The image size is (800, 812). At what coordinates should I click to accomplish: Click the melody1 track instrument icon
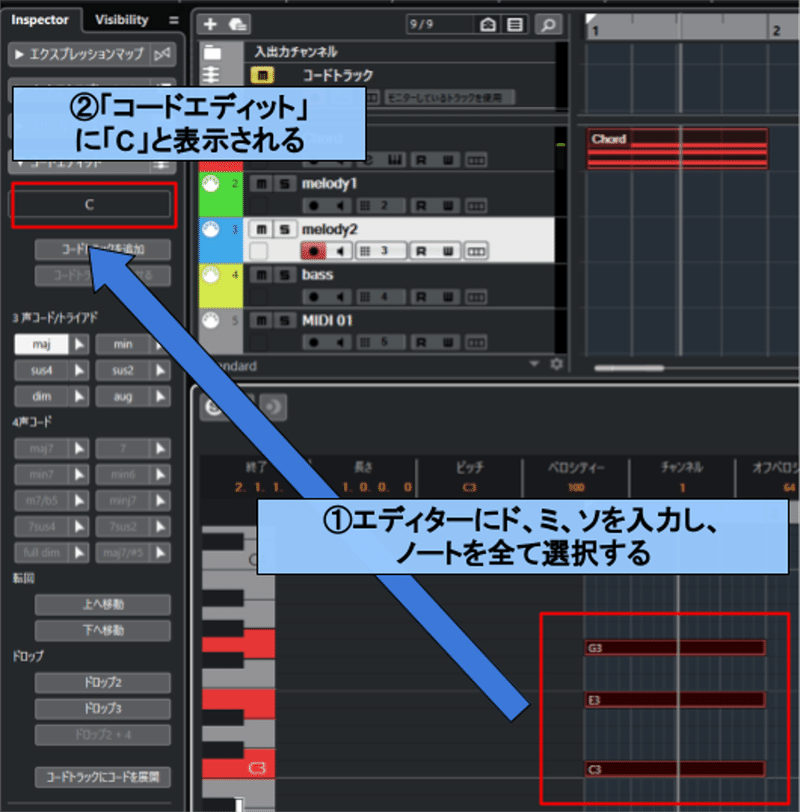coord(211,183)
